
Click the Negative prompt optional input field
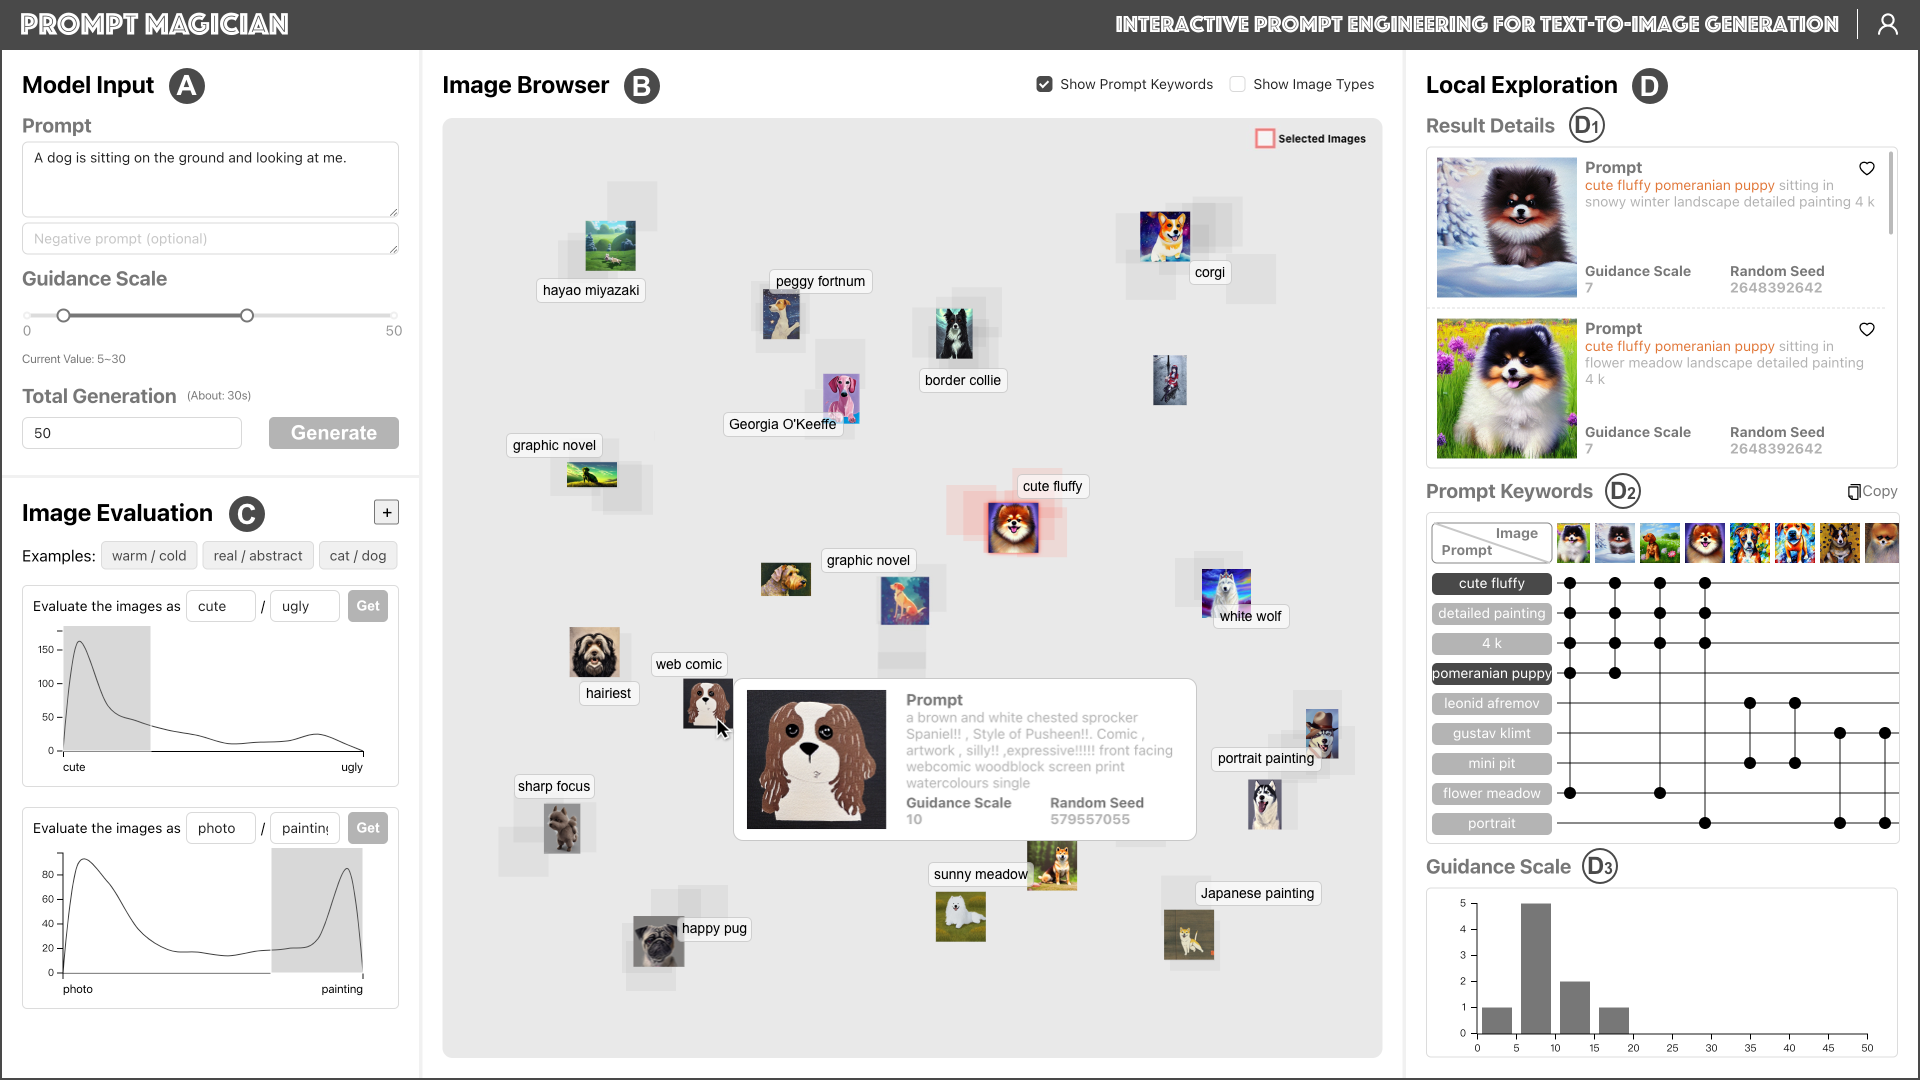click(x=210, y=239)
